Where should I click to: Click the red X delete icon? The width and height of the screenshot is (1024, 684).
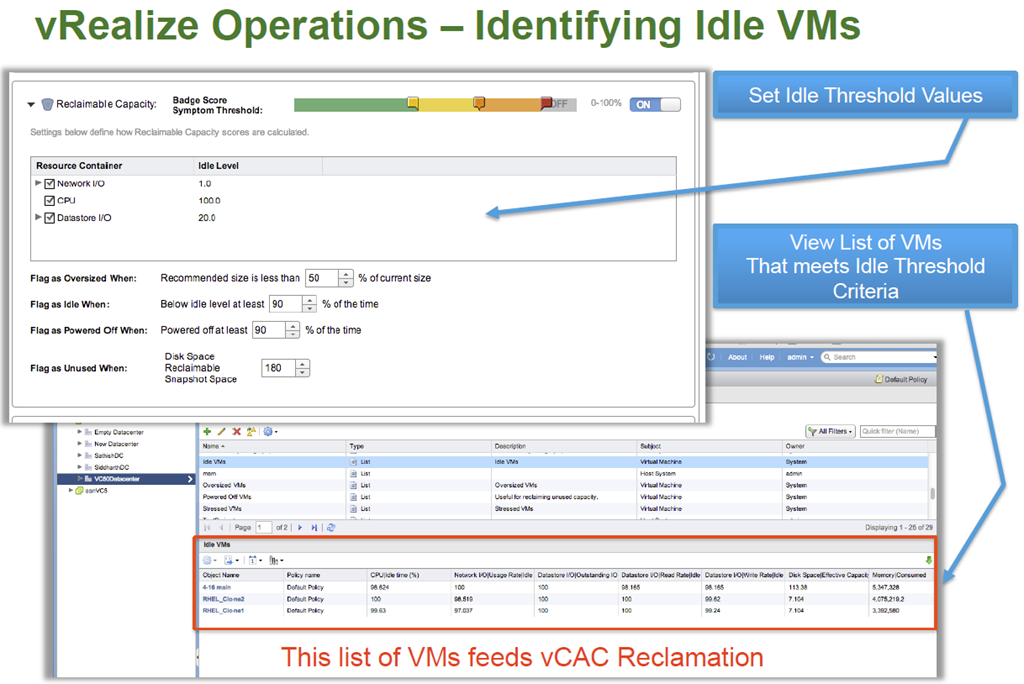237,431
